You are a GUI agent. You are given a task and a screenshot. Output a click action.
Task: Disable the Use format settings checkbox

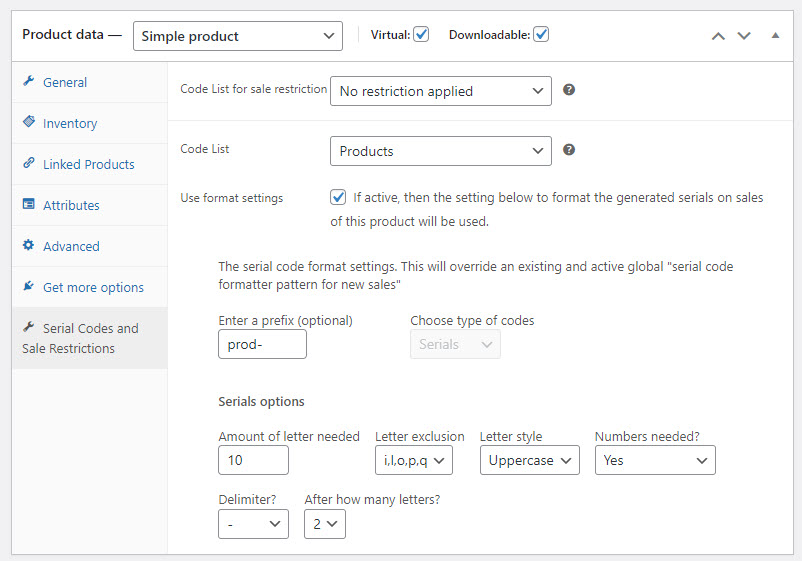(339, 197)
